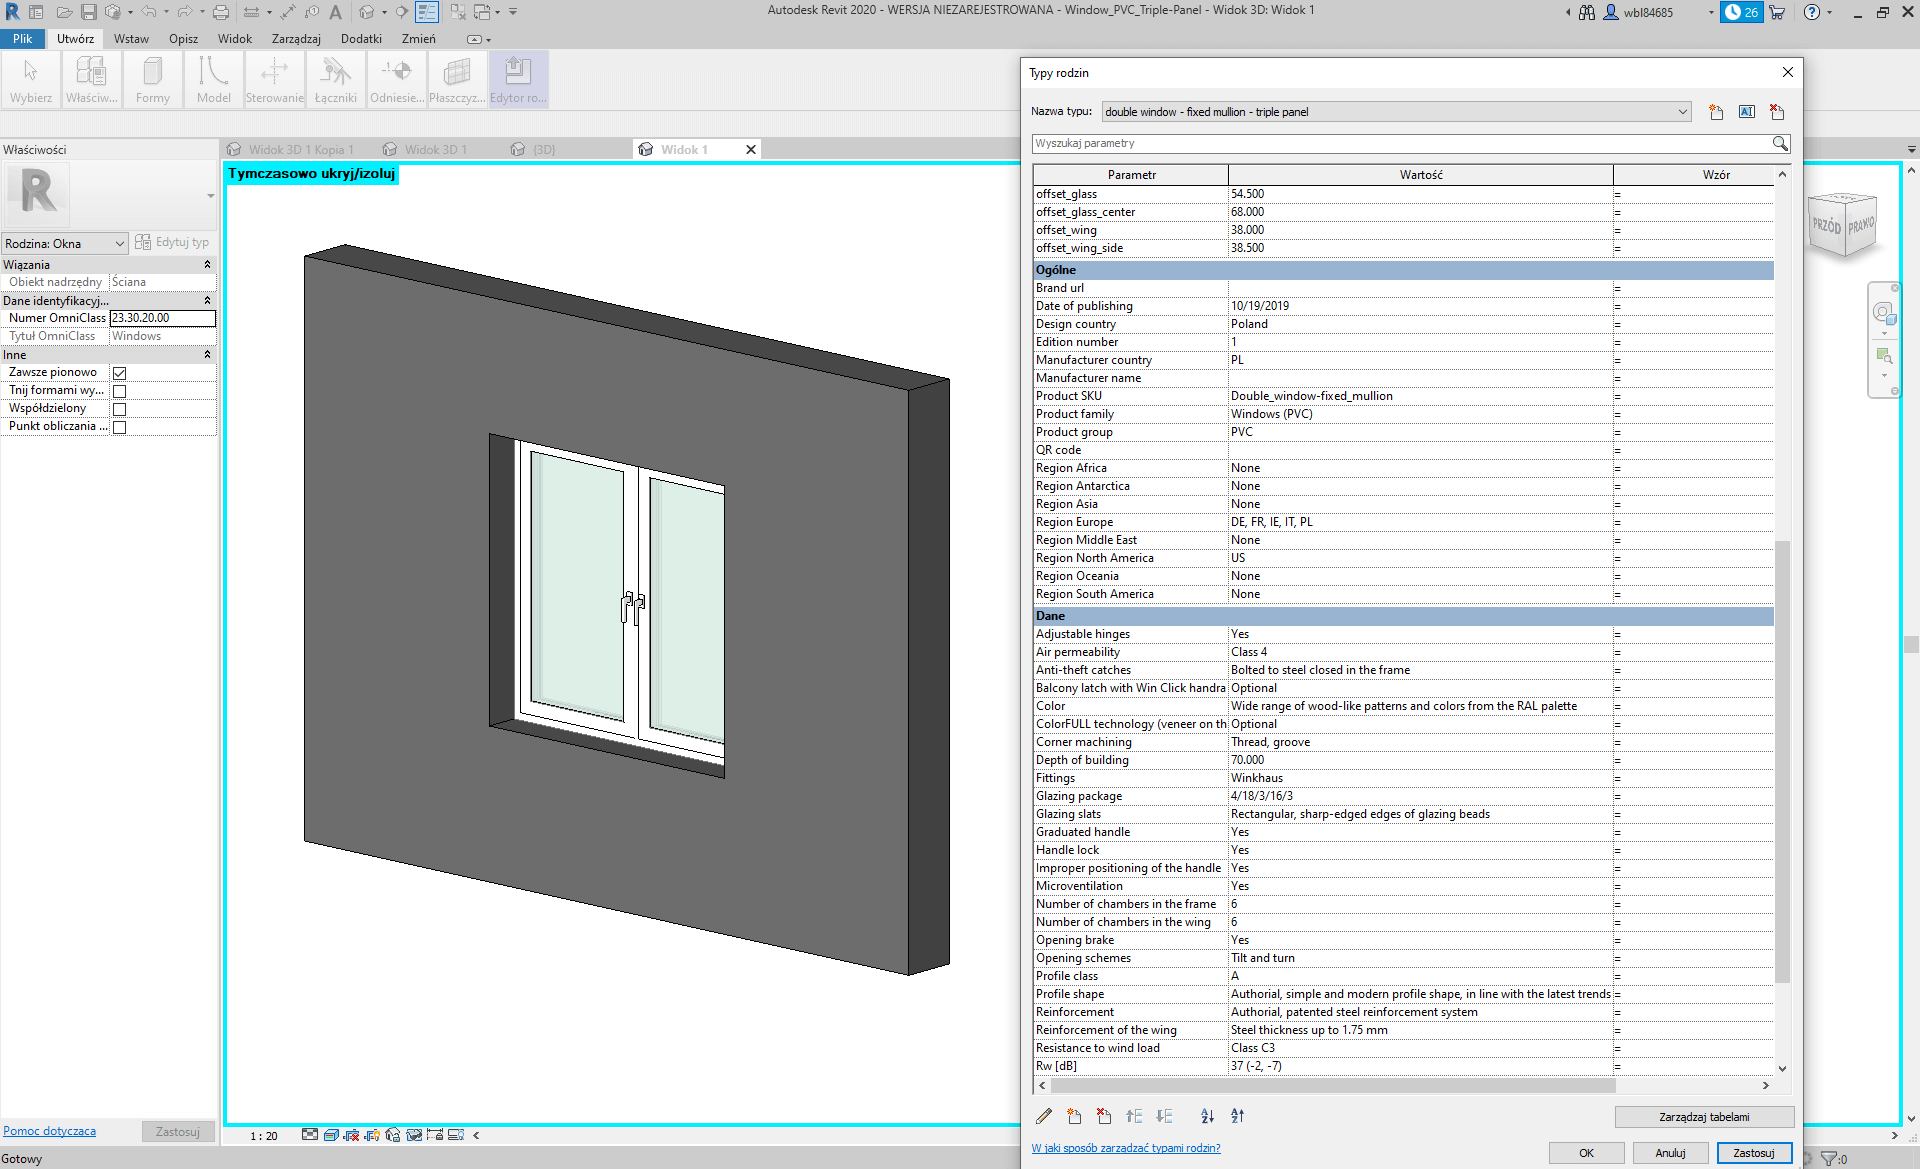
Task: Check Tnij formami wy... option
Action: click(119, 390)
